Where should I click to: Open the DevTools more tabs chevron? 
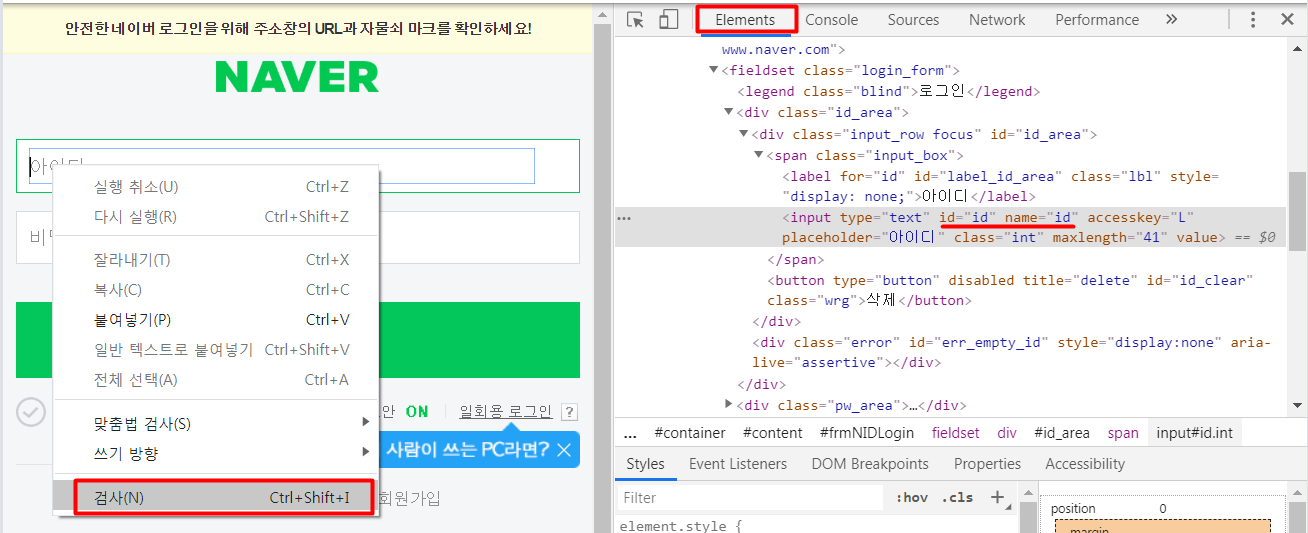pyautogui.click(x=1172, y=20)
